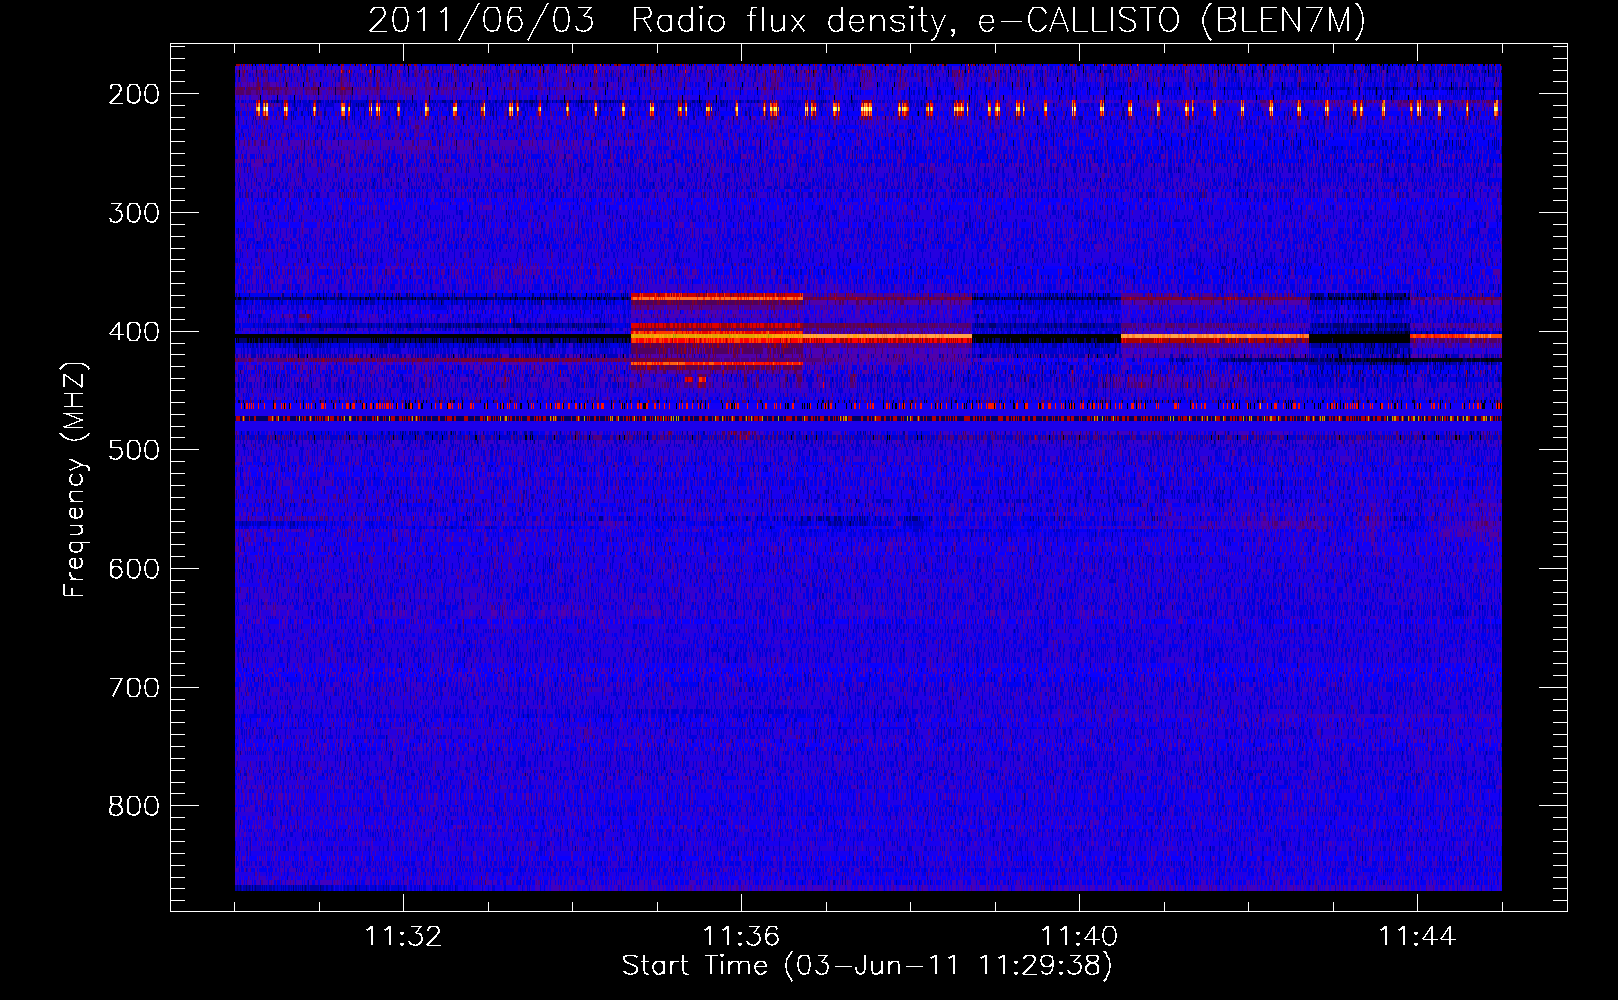Select the 500 frequency tick label
The image size is (1618, 1000).
point(134,450)
